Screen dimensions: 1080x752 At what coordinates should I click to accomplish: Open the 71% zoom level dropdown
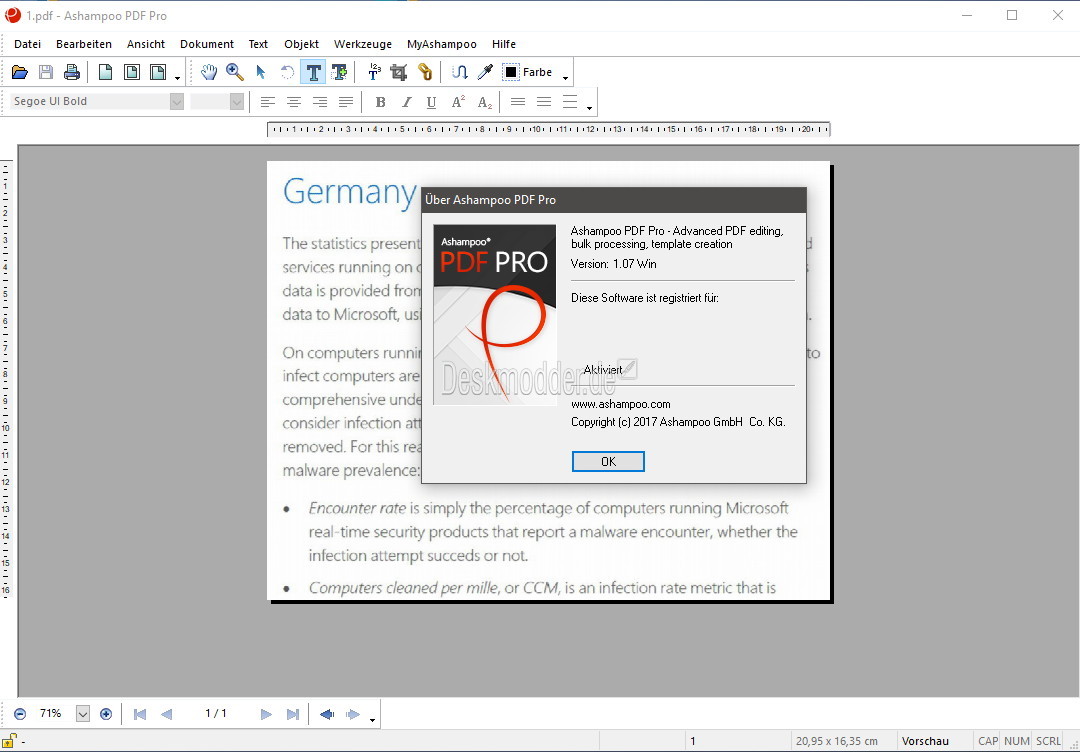coord(83,714)
